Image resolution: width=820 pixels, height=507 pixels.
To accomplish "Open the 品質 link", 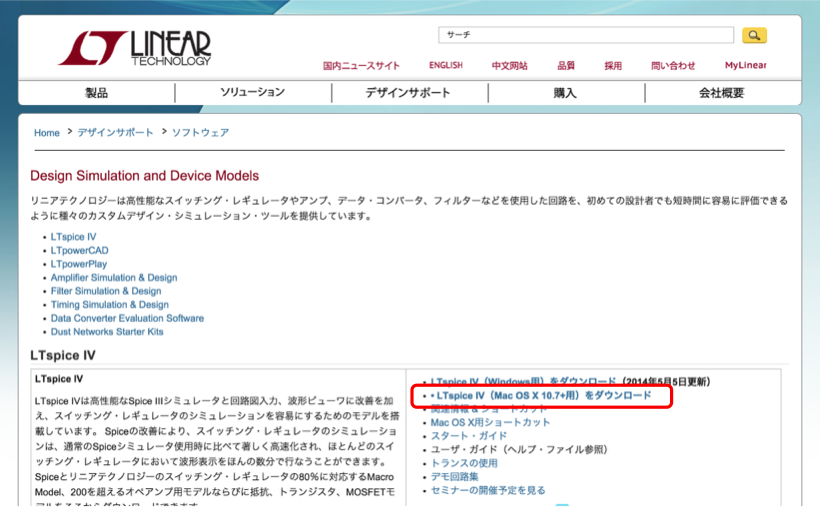I will pos(566,65).
